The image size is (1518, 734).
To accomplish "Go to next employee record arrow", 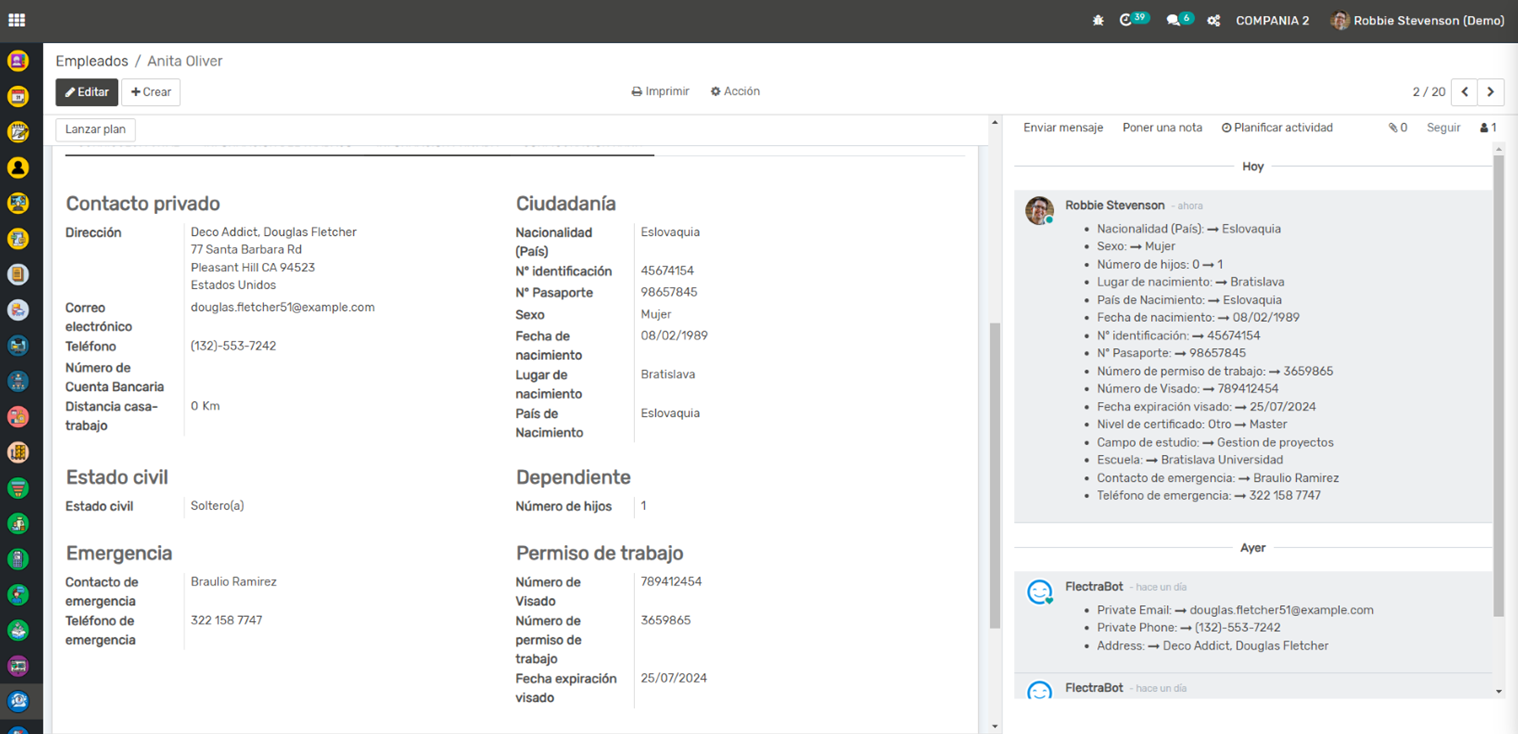I will point(1491,92).
